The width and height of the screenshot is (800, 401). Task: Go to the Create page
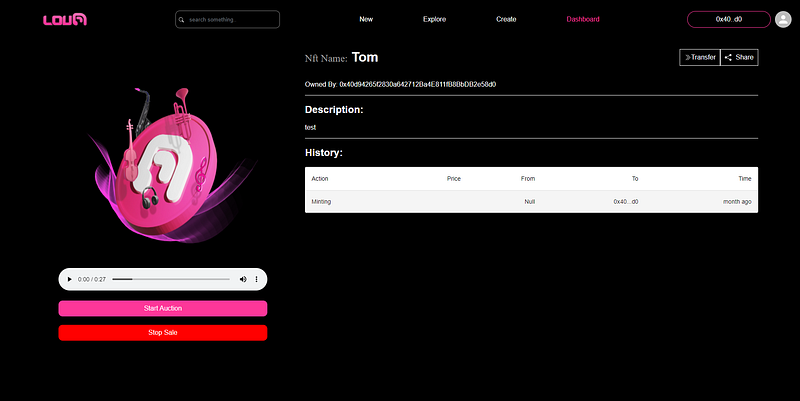pyautogui.click(x=506, y=19)
